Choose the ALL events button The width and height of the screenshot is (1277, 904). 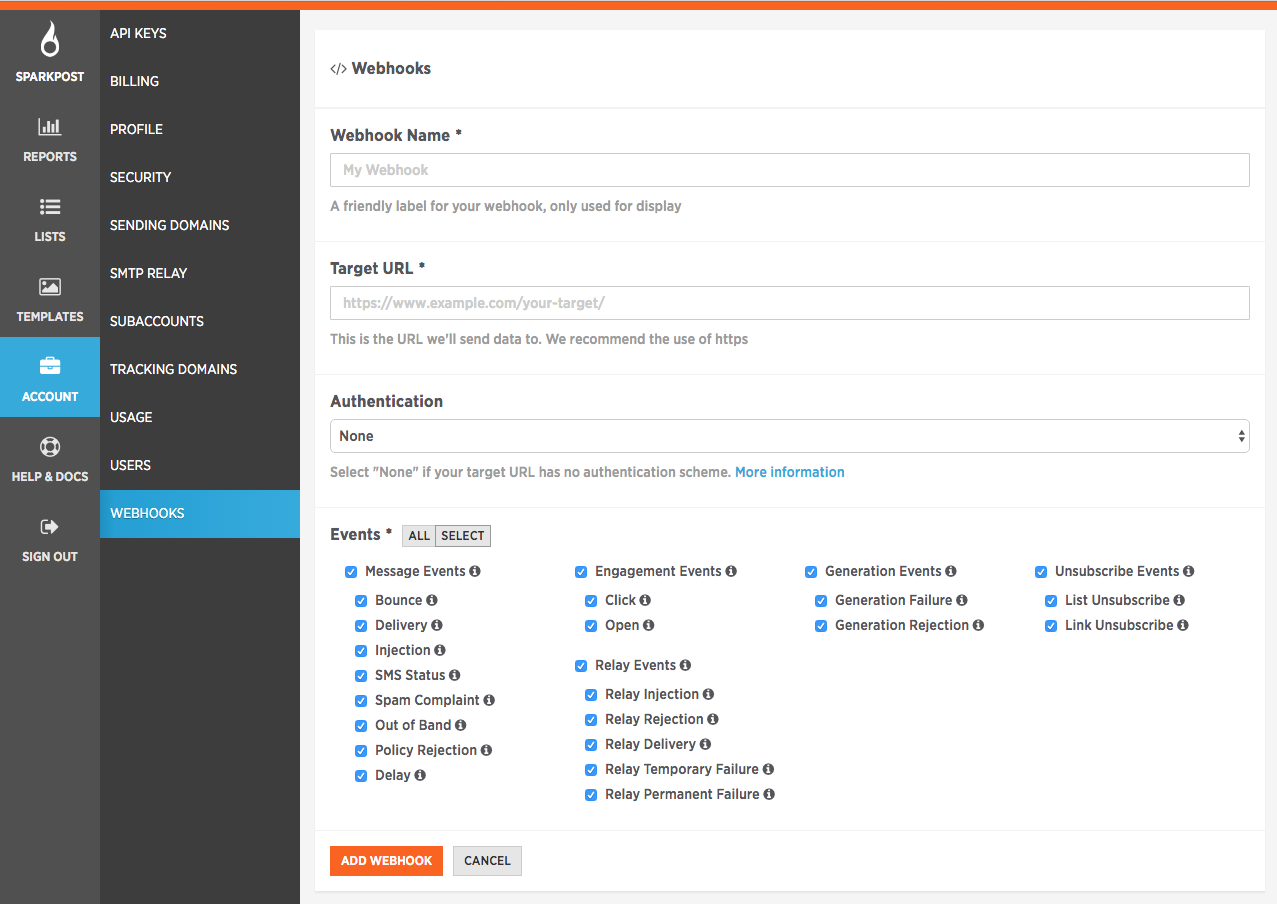click(x=419, y=536)
